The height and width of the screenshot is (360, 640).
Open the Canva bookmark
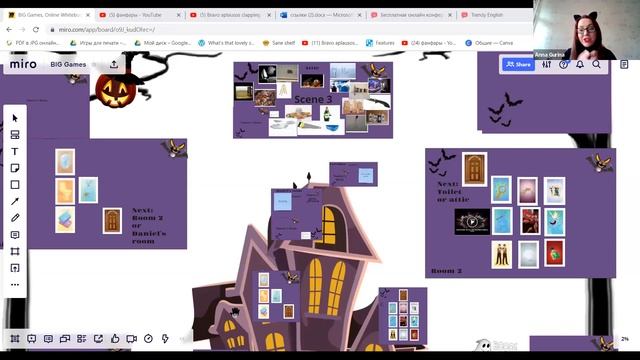pyautogui.click(x=489, y=43)
